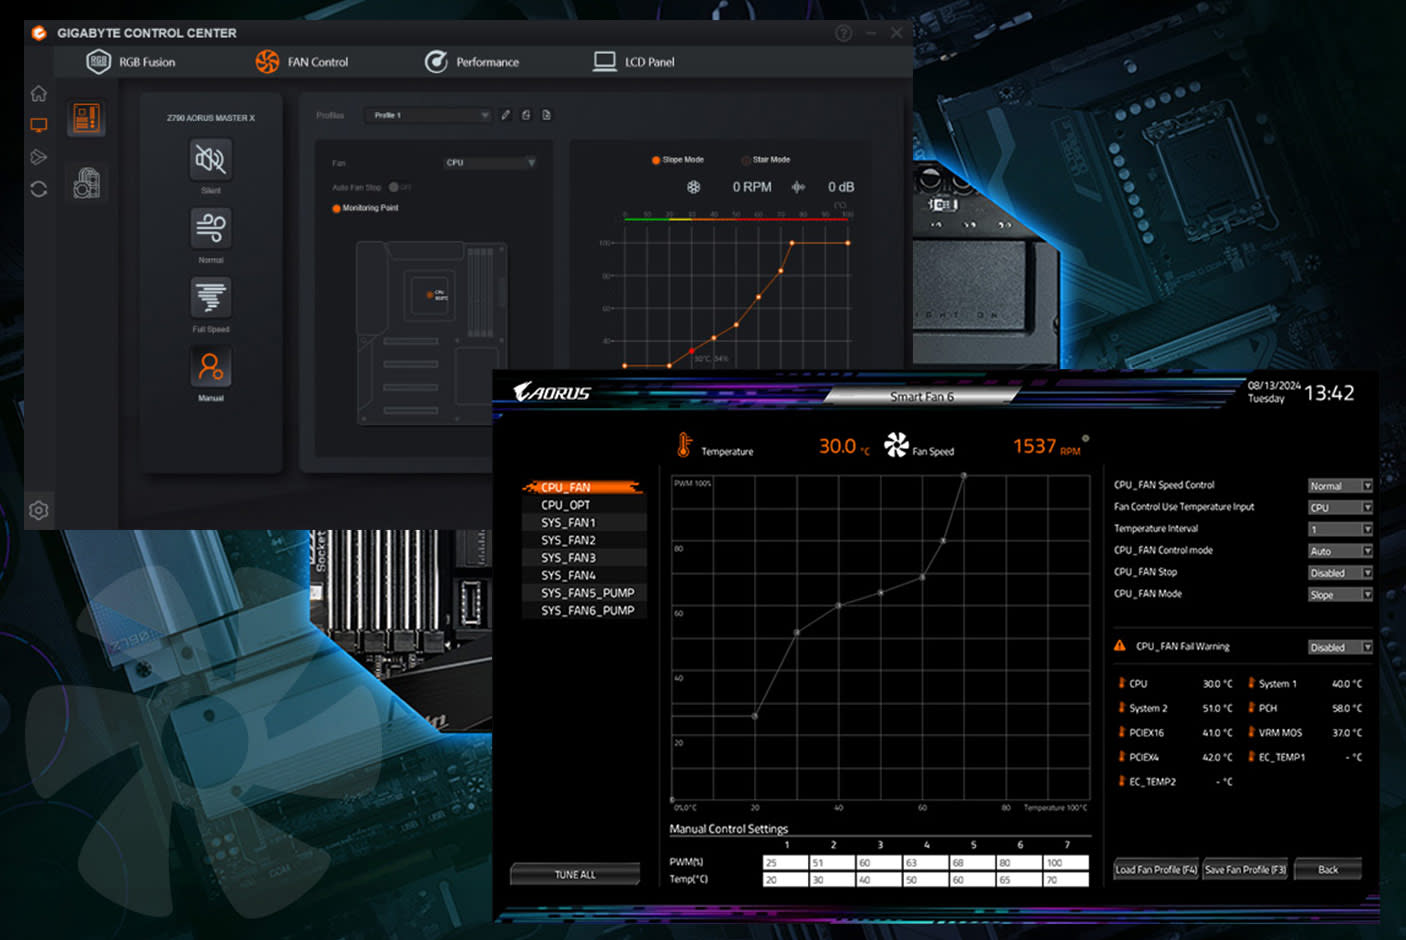Image resolution: width=1406 pixels, height=940 pixels.
Task: Select the Silent fan mode
Action: coord(210,160)
